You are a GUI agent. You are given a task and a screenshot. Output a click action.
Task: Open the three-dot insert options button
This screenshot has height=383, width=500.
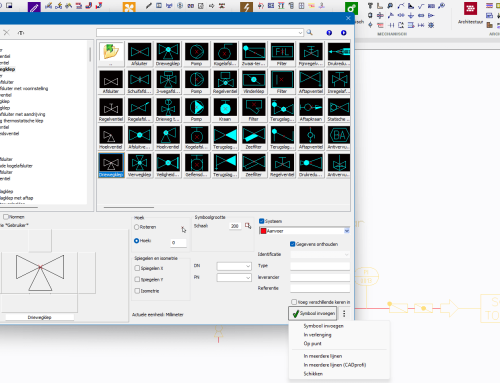click(344, 314)
